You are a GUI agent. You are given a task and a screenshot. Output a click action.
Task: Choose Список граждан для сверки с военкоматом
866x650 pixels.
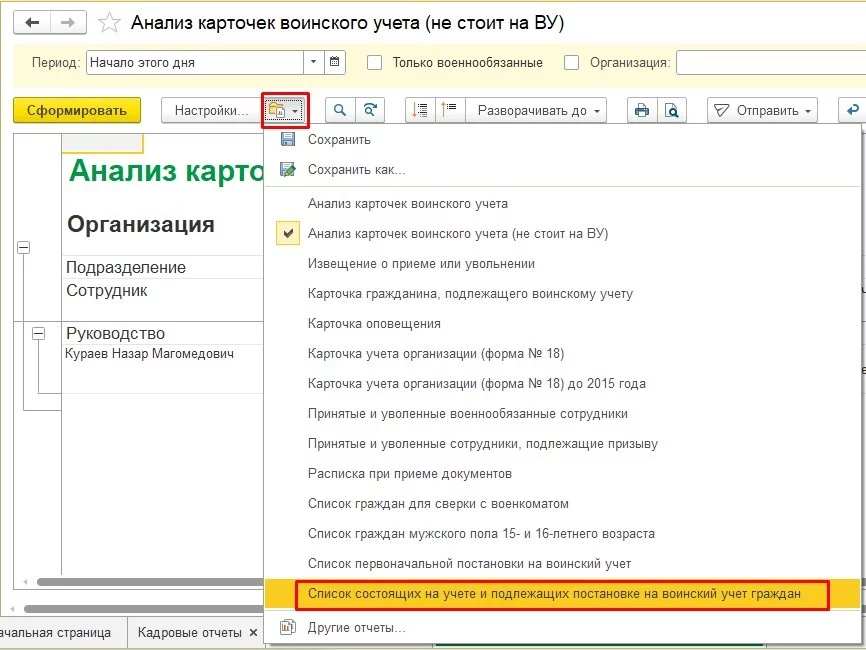point(563,504)
